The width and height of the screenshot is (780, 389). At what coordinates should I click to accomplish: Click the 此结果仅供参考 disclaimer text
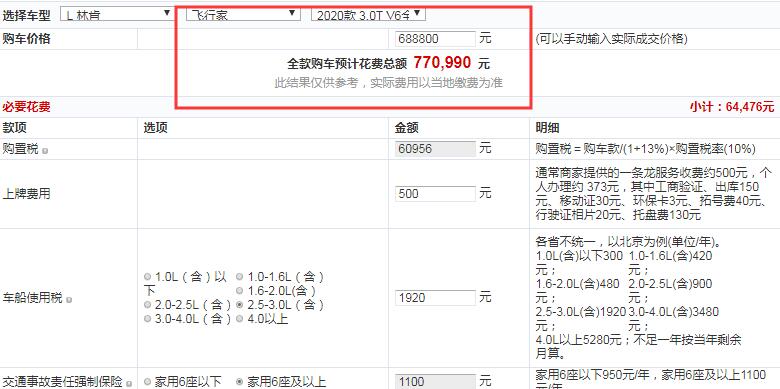point(389,83)
